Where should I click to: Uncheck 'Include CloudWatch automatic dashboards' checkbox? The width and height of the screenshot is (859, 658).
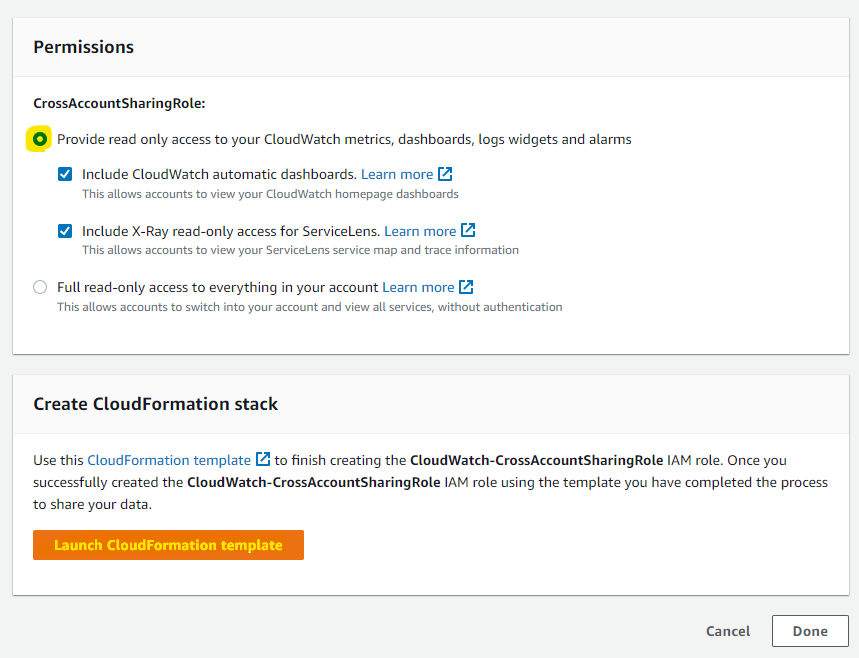click(x=65, y=174)
